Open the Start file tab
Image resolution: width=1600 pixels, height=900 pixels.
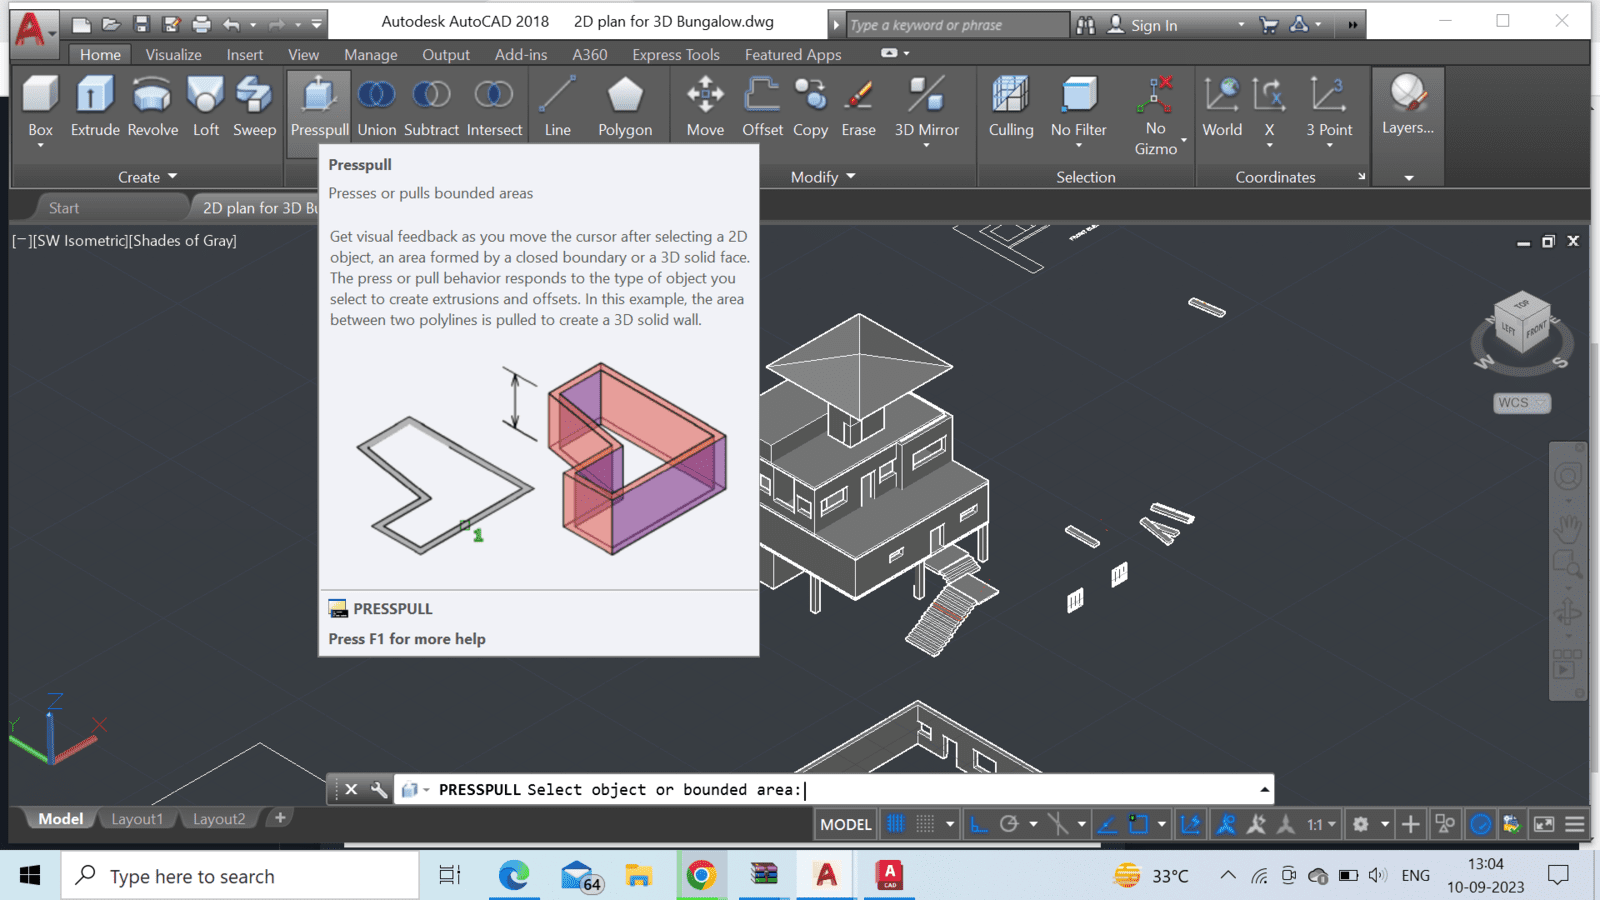(64, 208)
